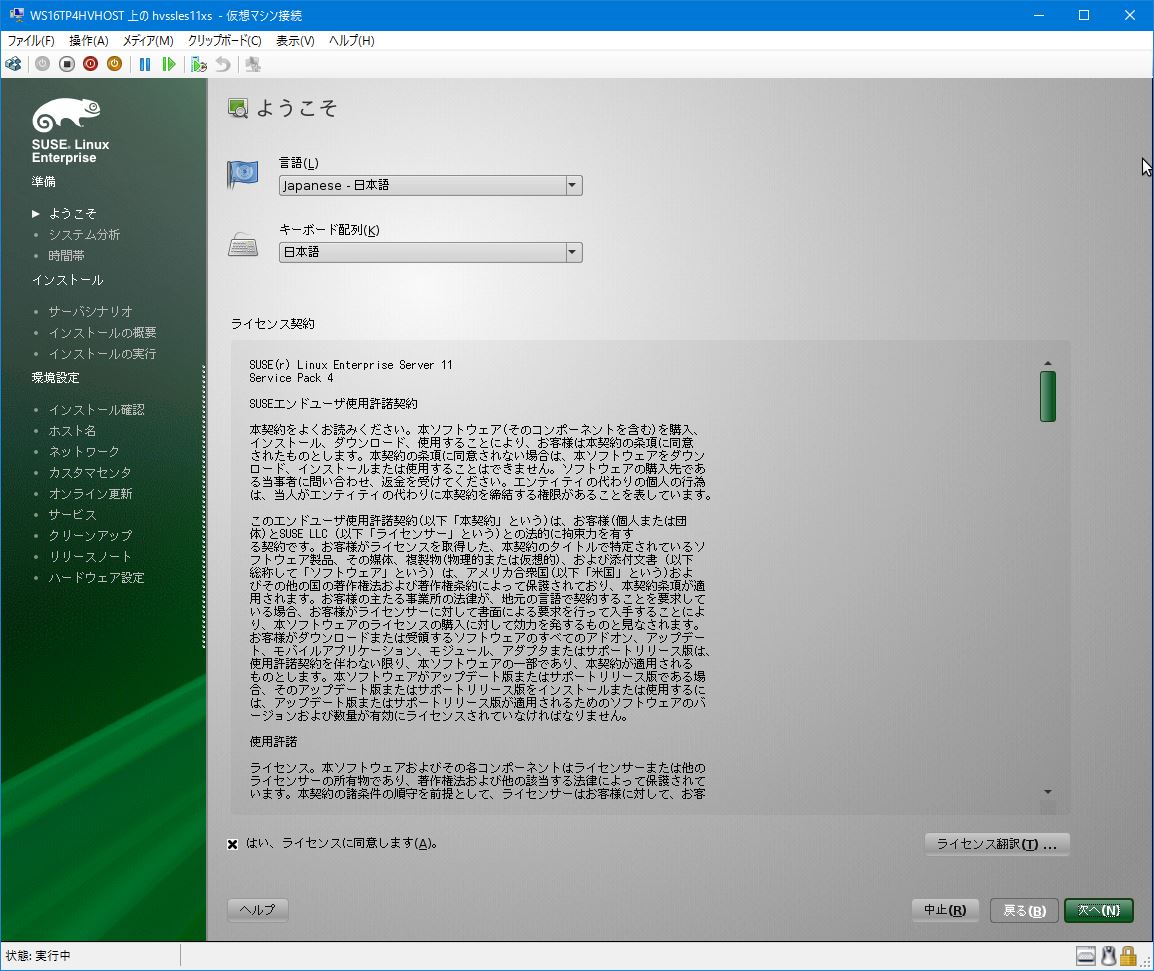Click the 中止(R) button
Screen dimensions: 1154x971
click(x=945, y=911)
